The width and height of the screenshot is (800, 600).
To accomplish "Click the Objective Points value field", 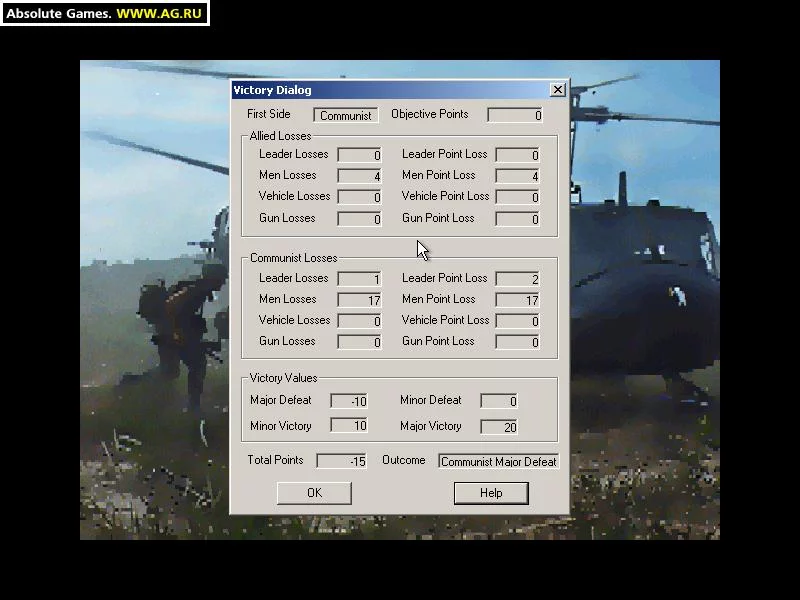I will pos(515,115).
